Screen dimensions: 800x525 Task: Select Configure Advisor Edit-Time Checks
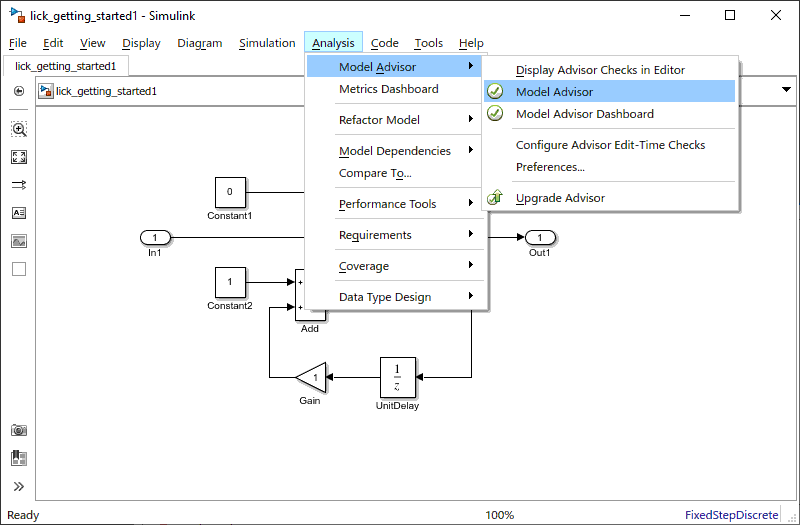click(x=610, y=145)
